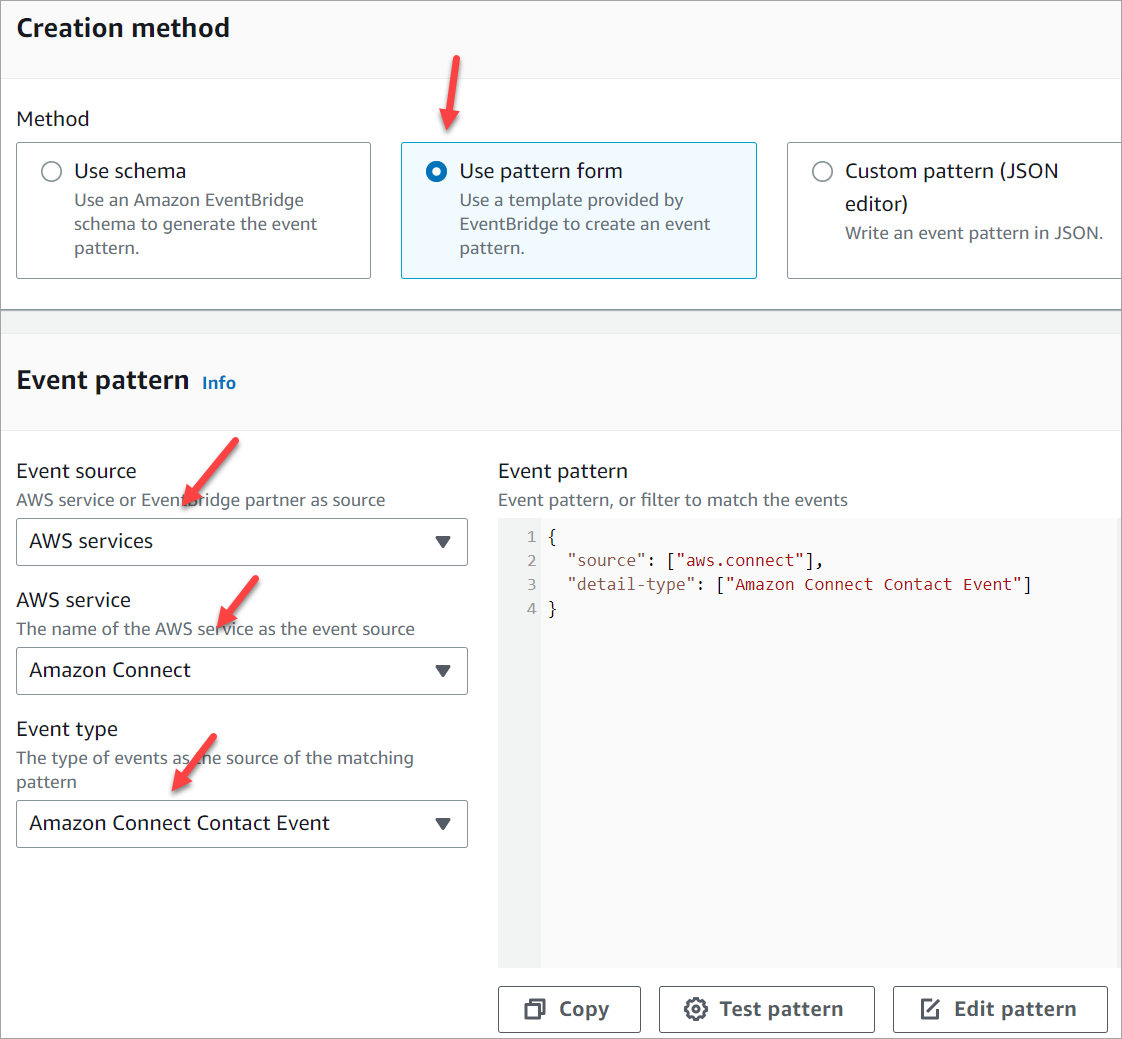Viewport: 1122px width, 1039px height.
Task: Select Custom pattern (JSON editor) method
Action: point(822,171)
